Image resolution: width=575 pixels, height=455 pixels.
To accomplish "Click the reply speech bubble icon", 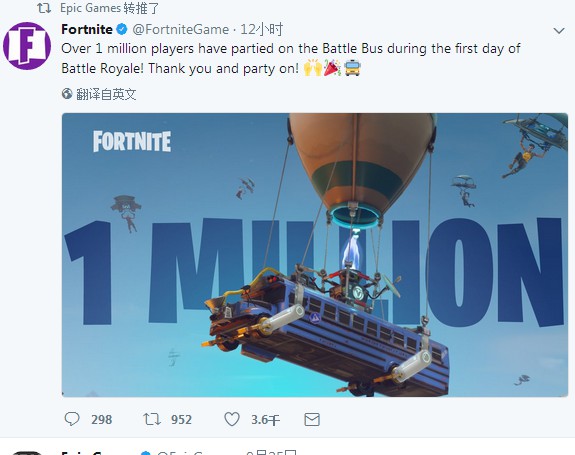I will tap(72, 419).
